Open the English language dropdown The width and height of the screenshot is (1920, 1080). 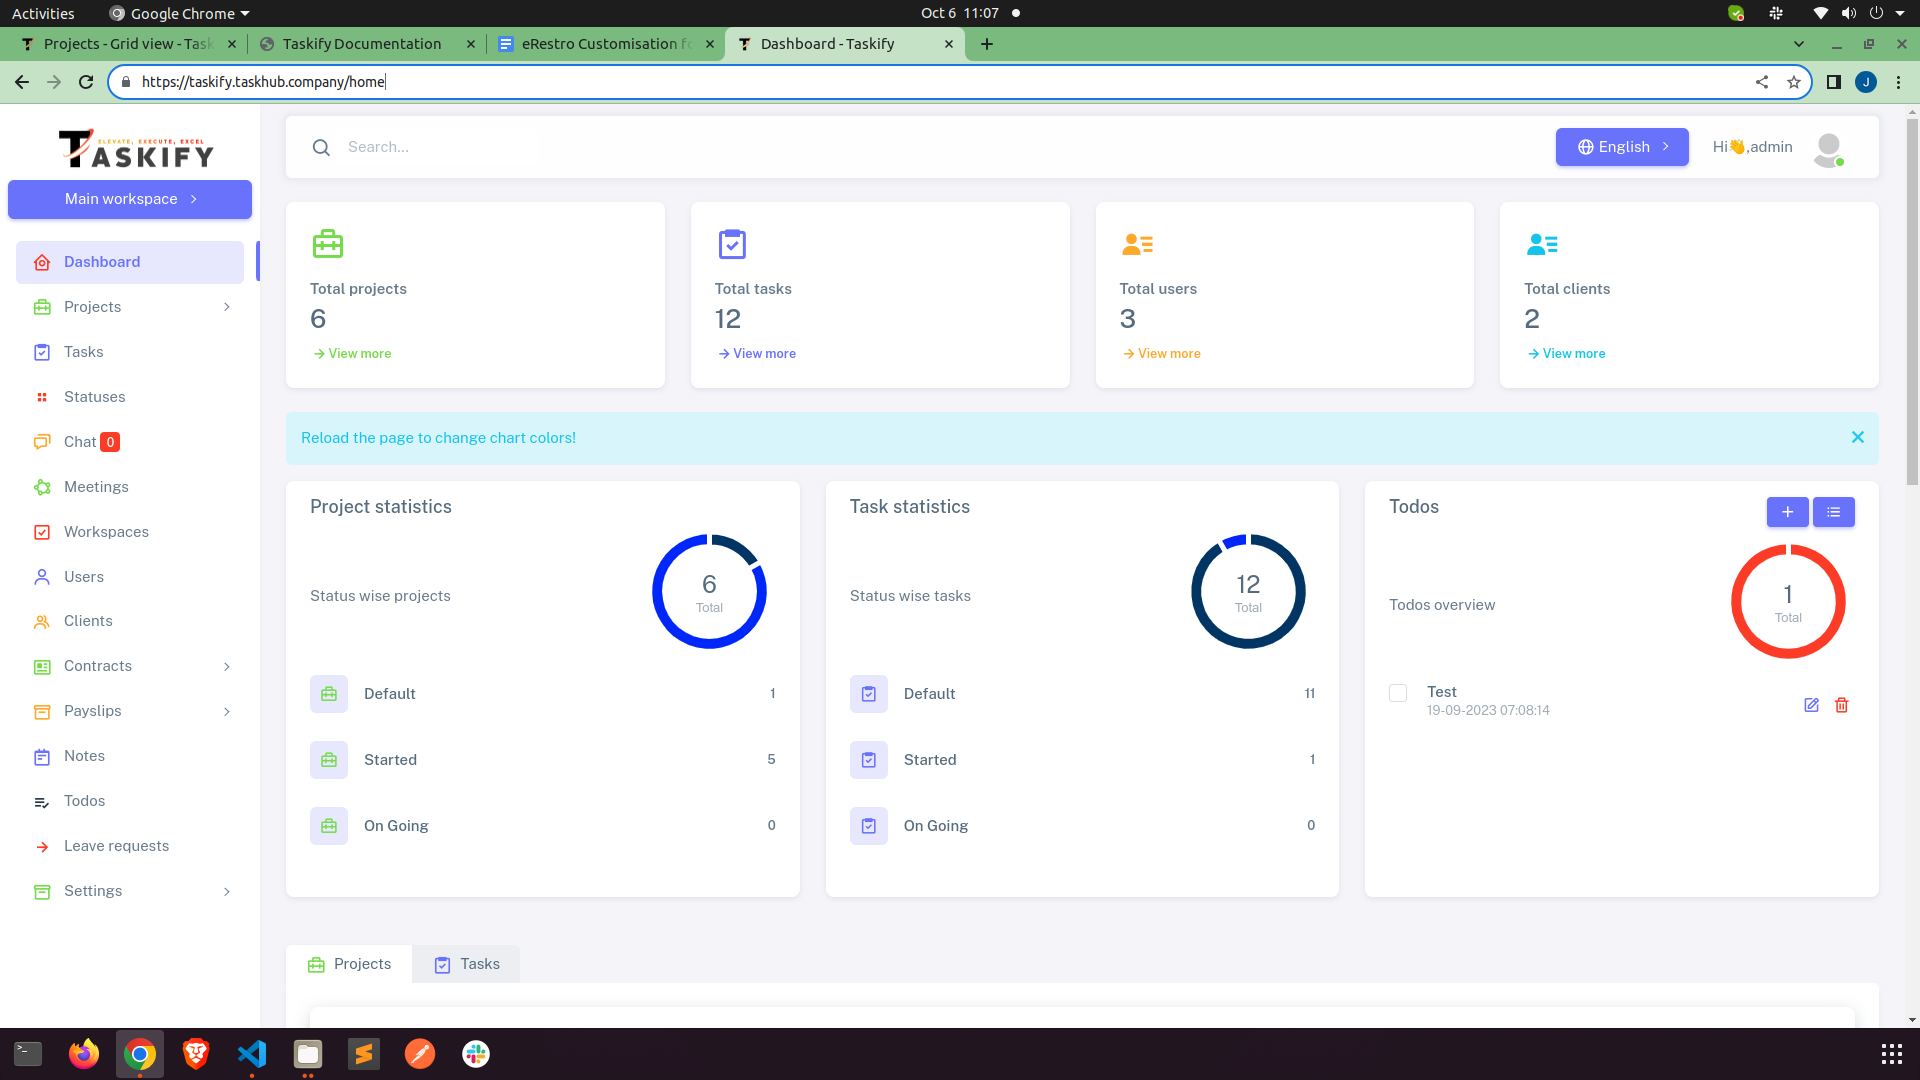[1621, 146]
